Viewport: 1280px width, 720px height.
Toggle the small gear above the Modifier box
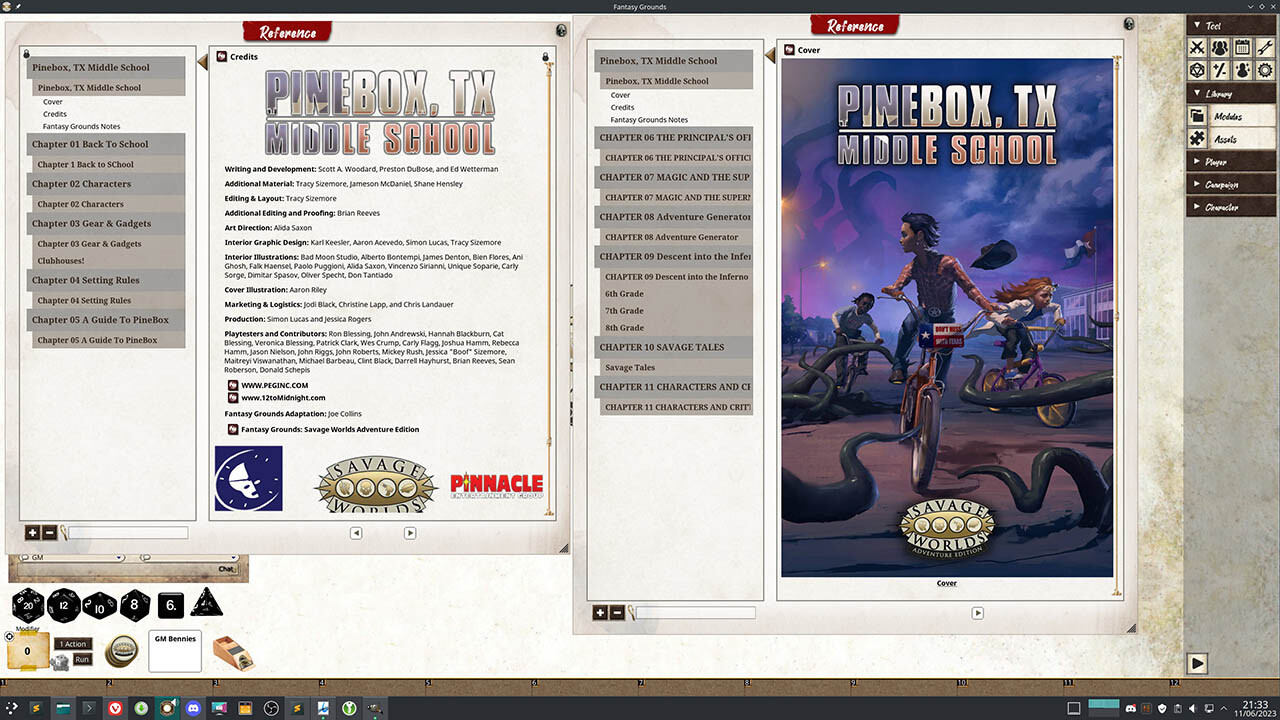(x=9, y=637)
